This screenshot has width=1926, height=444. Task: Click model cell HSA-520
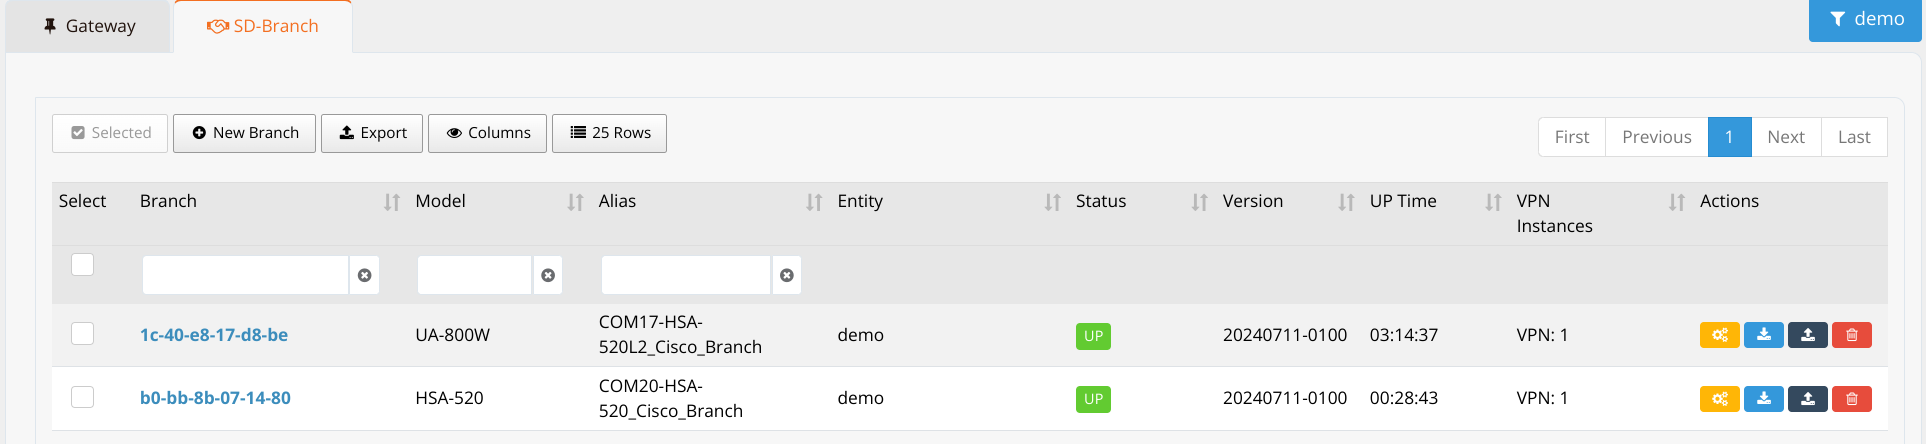click(x=449, y=398)
